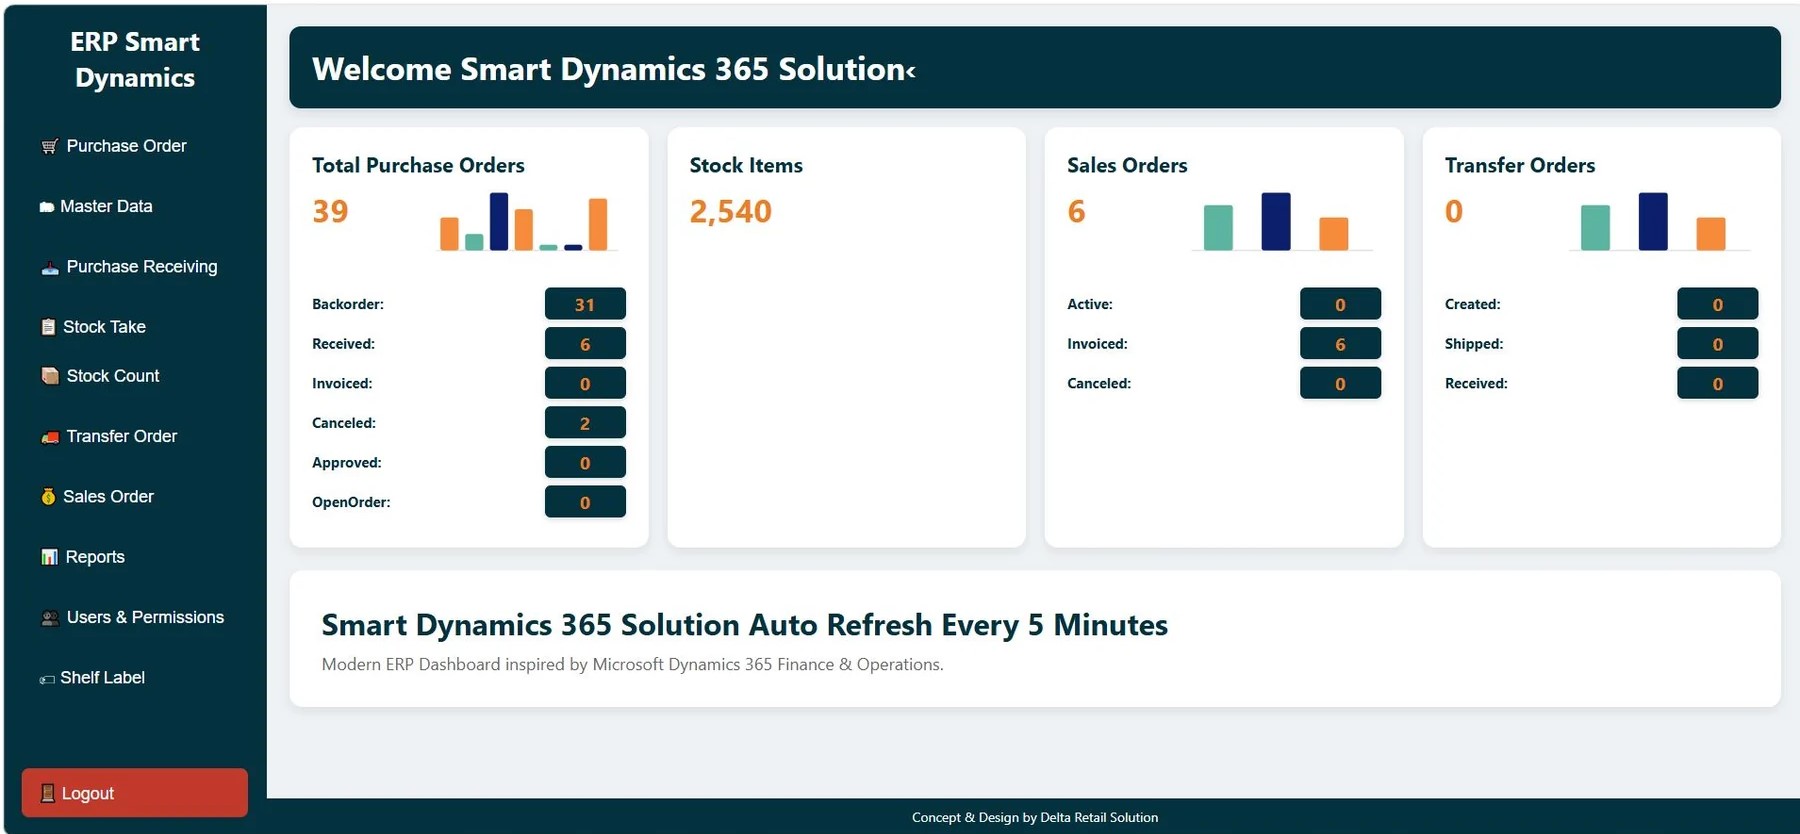Select the Sales Orders card title
The width and height of the screenshot is (1800, 834).
[x=1127, y=165]
